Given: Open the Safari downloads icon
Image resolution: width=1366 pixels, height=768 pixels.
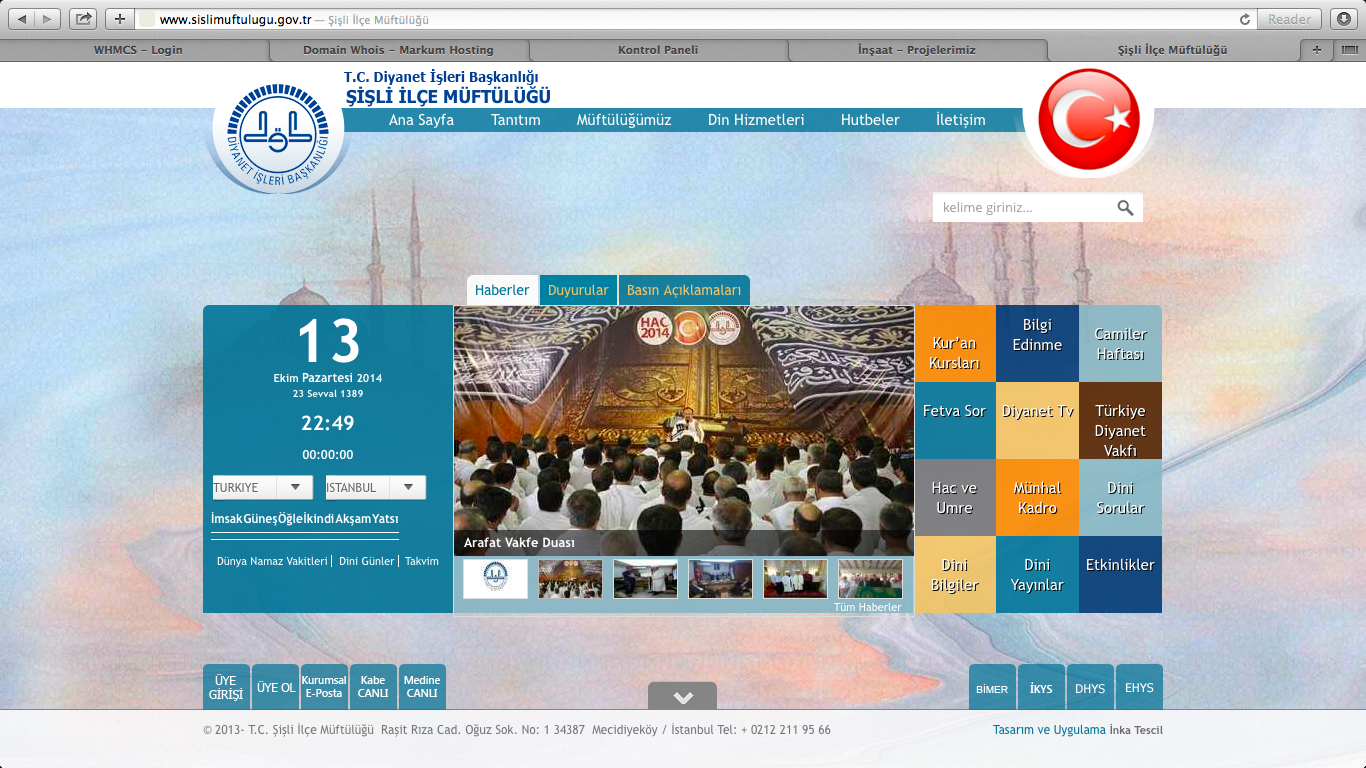Looking at the screenshot, I should [x=1342, y=19].
